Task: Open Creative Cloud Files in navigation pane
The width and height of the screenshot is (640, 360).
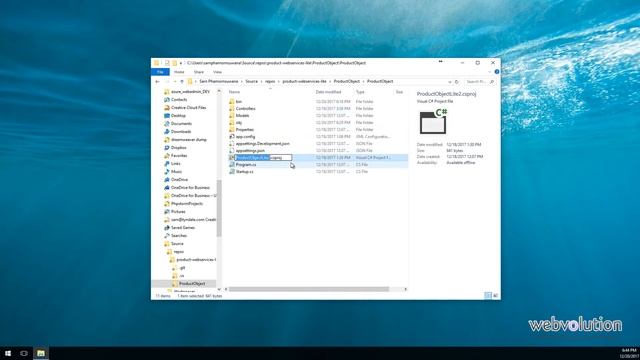Action: [x=189, y=108]
